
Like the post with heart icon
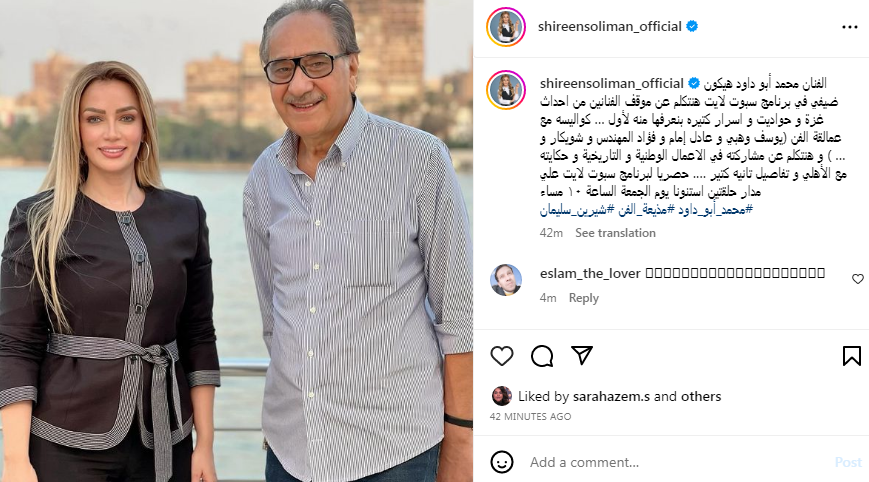point(502,356)
